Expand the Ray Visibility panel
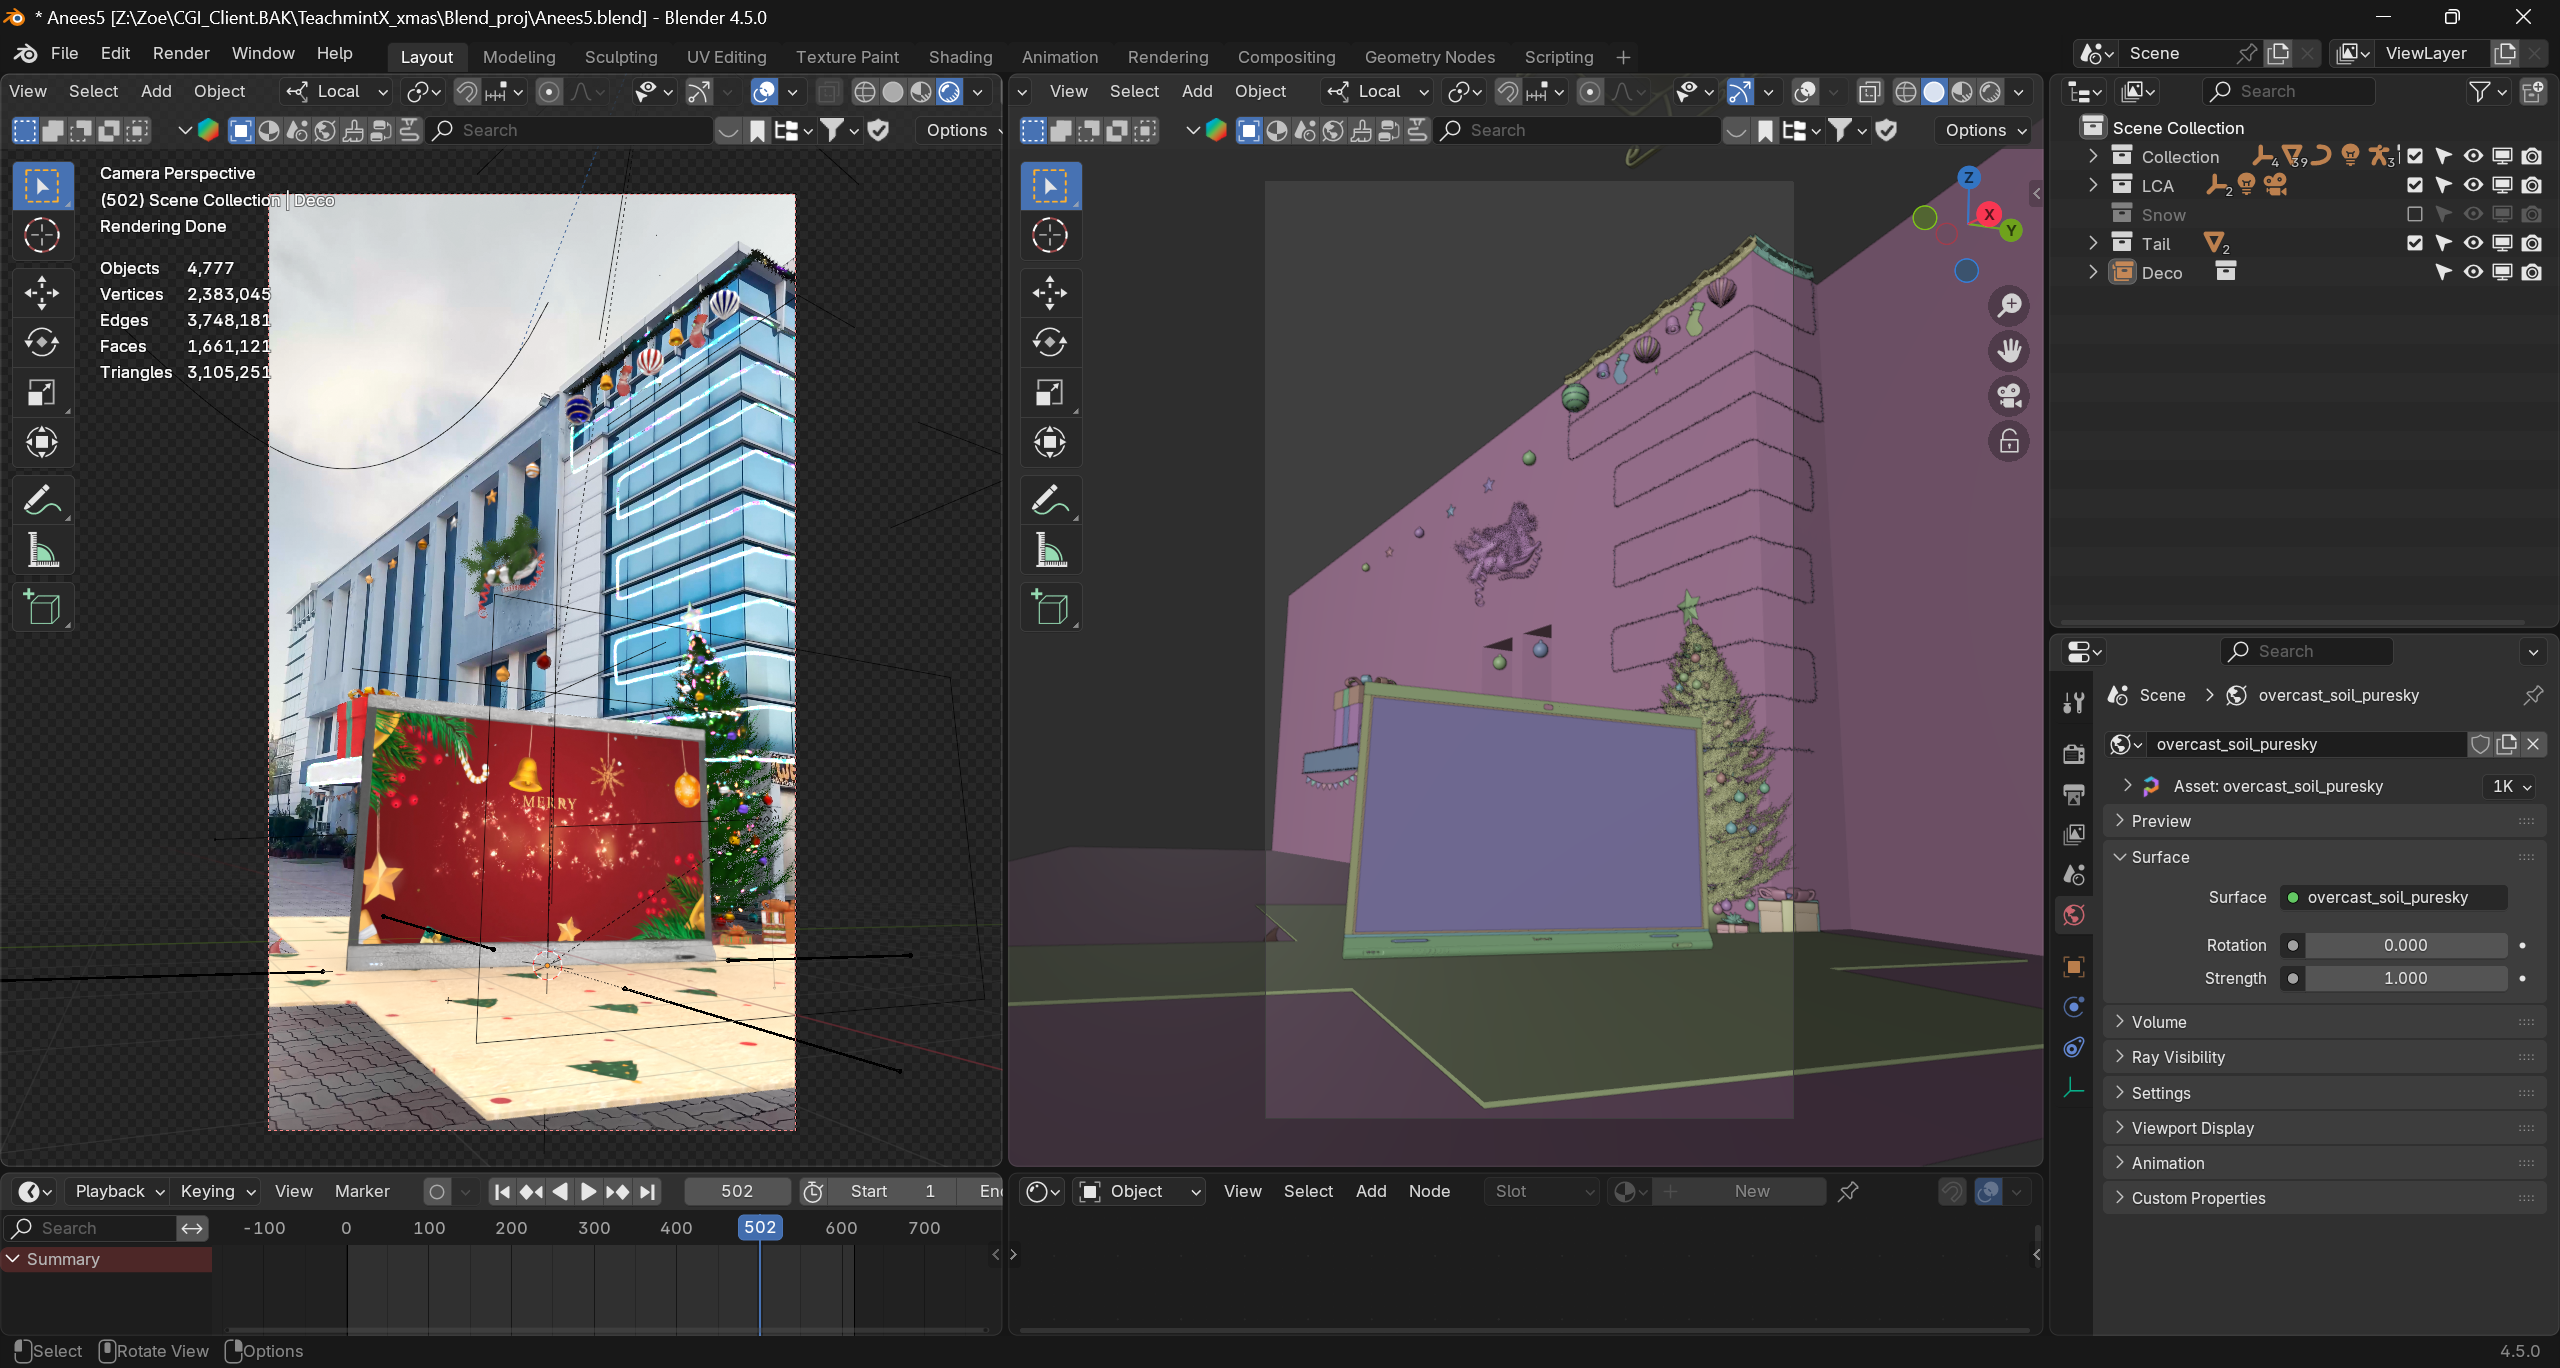Screen dimensions: 2560x1368 tap(2178, 1057)
